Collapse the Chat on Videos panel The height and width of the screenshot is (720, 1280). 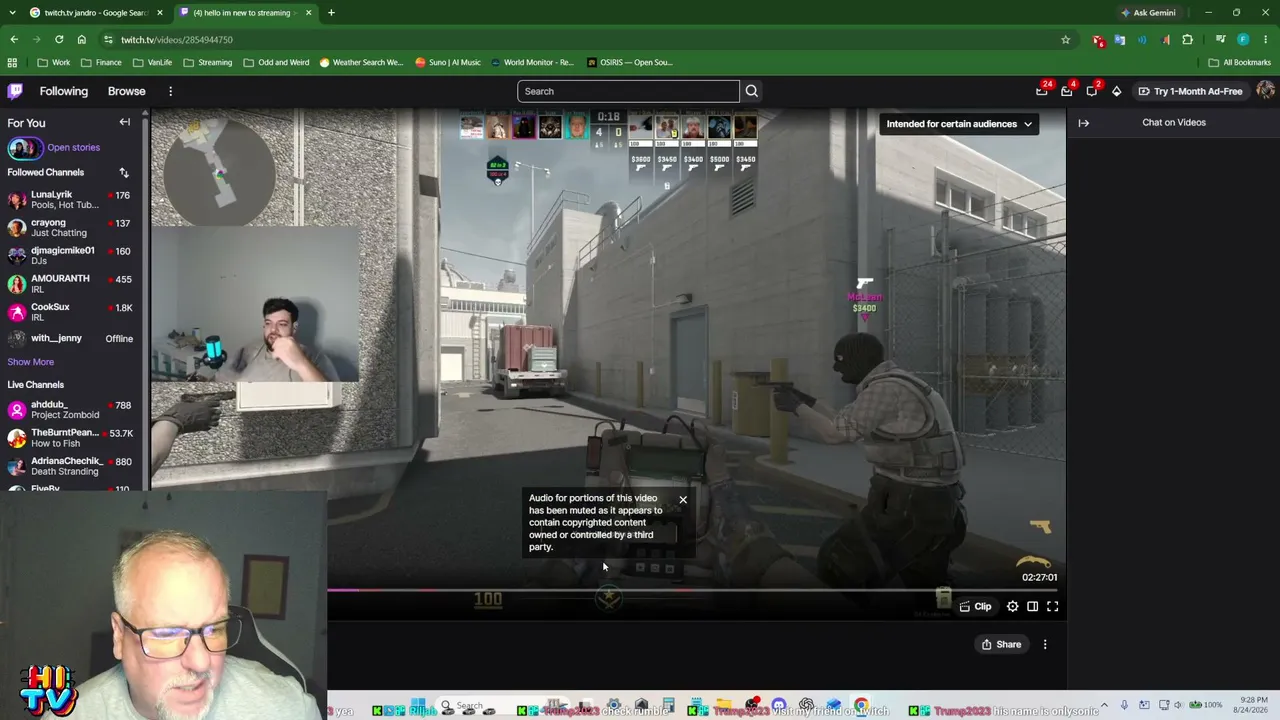click(1084, 123)
